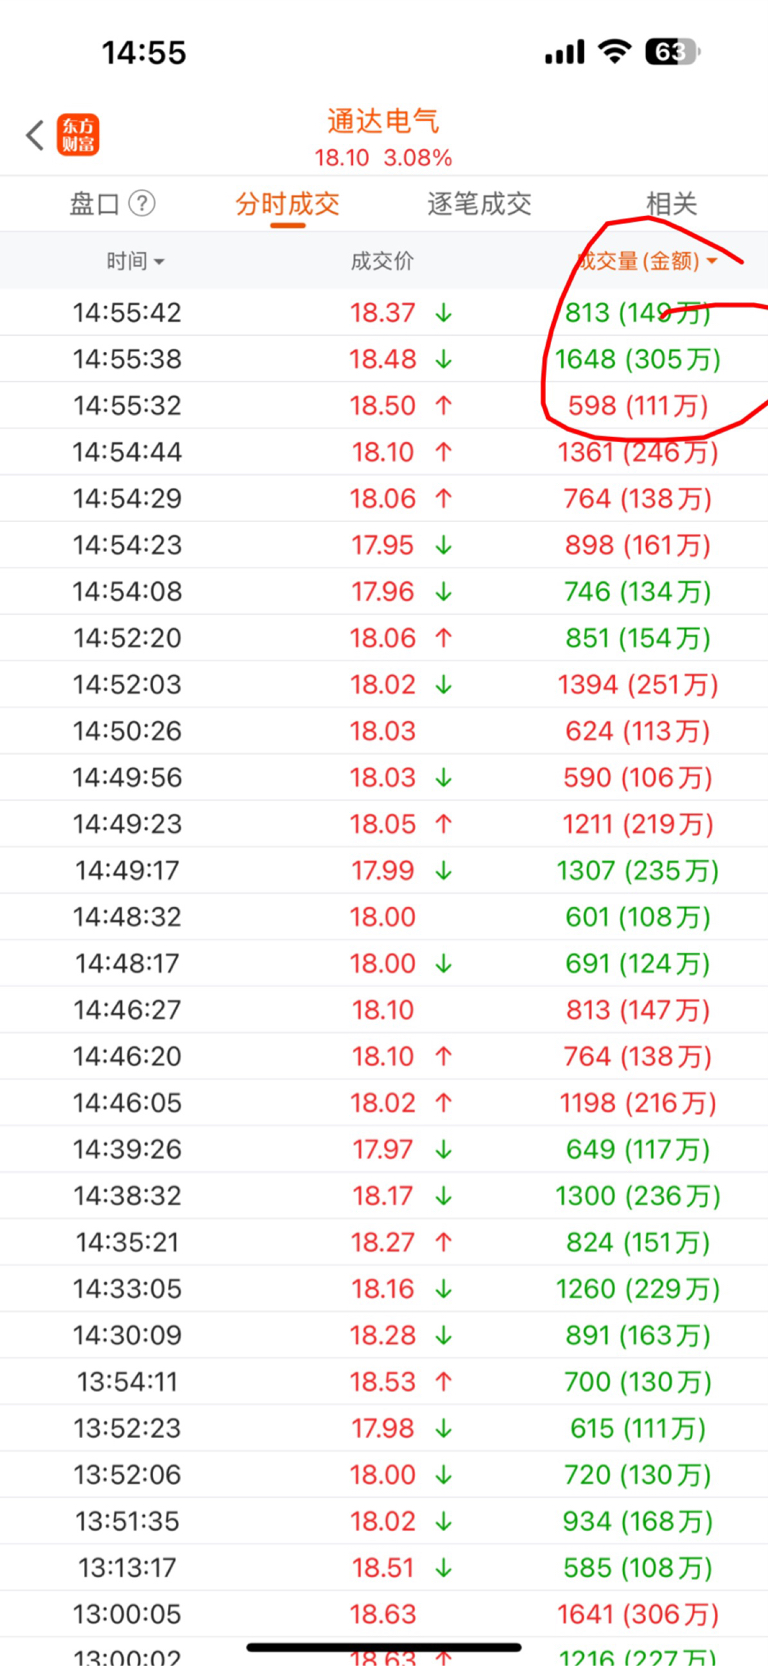768x1666 pixels.
Task: Tap the down arrow next to 18.48
Action: coord(444,359)
